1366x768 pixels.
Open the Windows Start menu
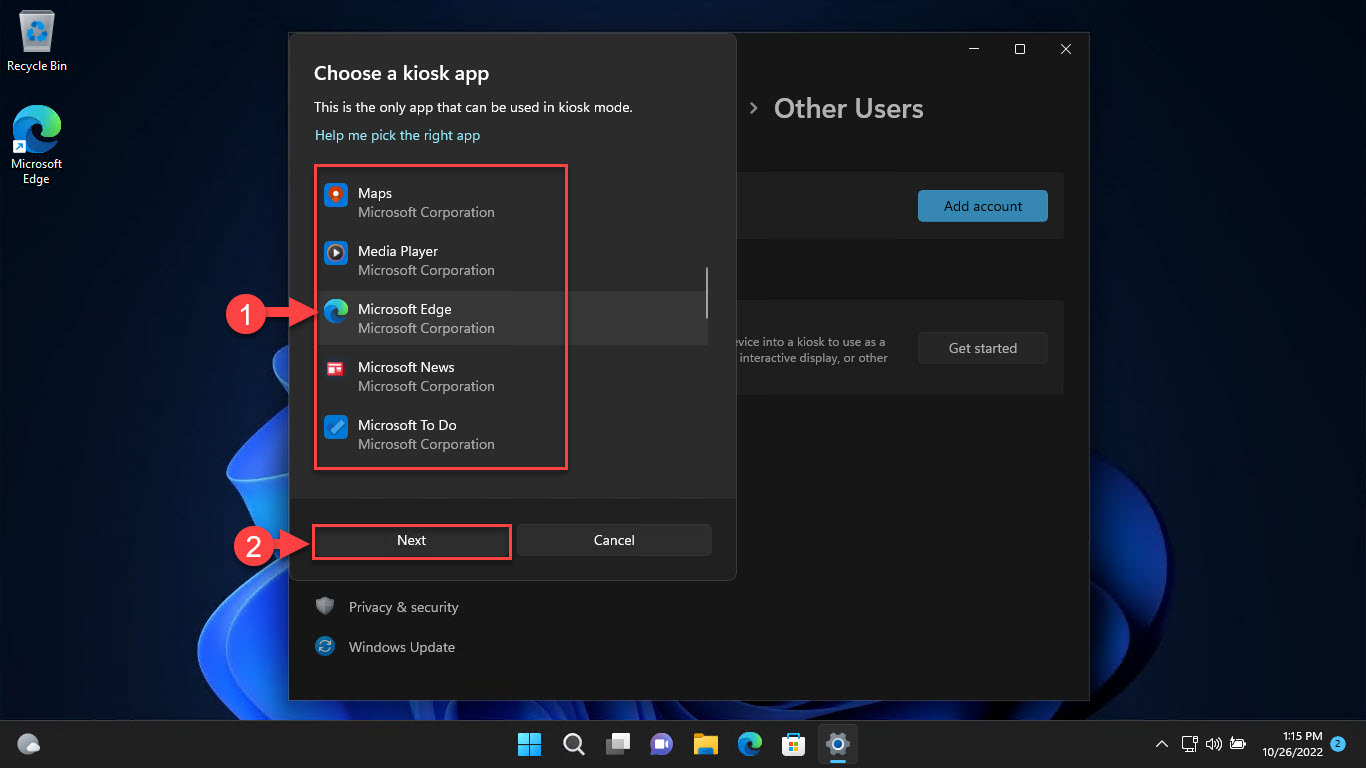tap(529, 744)
